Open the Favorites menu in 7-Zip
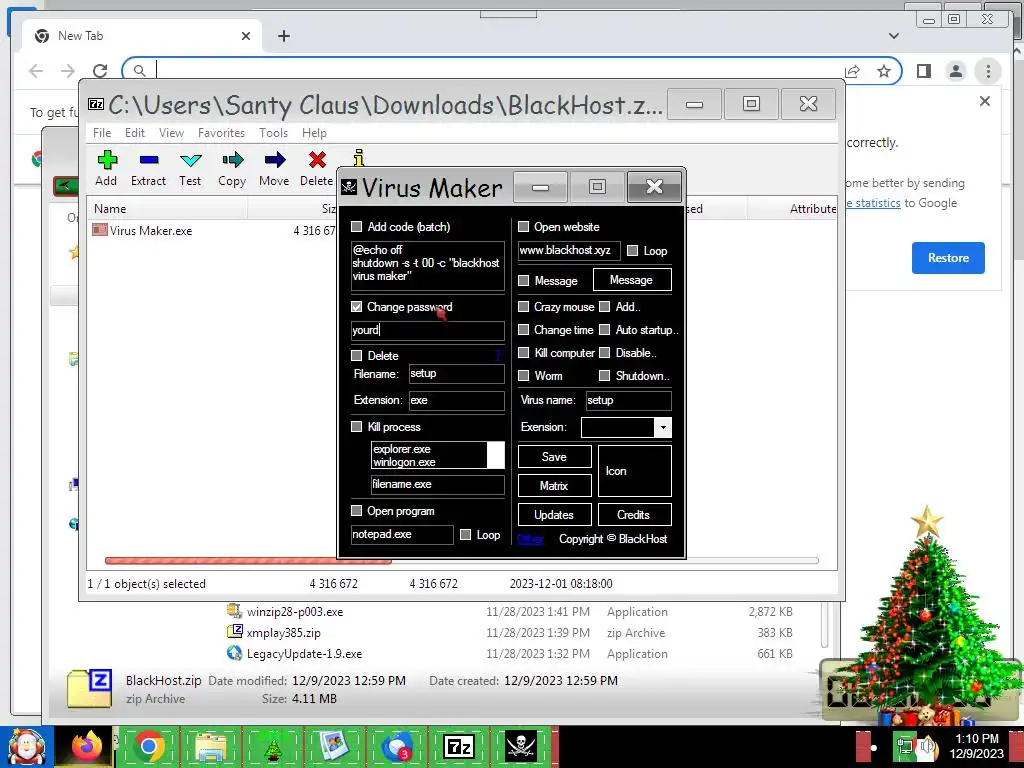The height and width of the screenshot is (768, 1024). coord(221,133)
